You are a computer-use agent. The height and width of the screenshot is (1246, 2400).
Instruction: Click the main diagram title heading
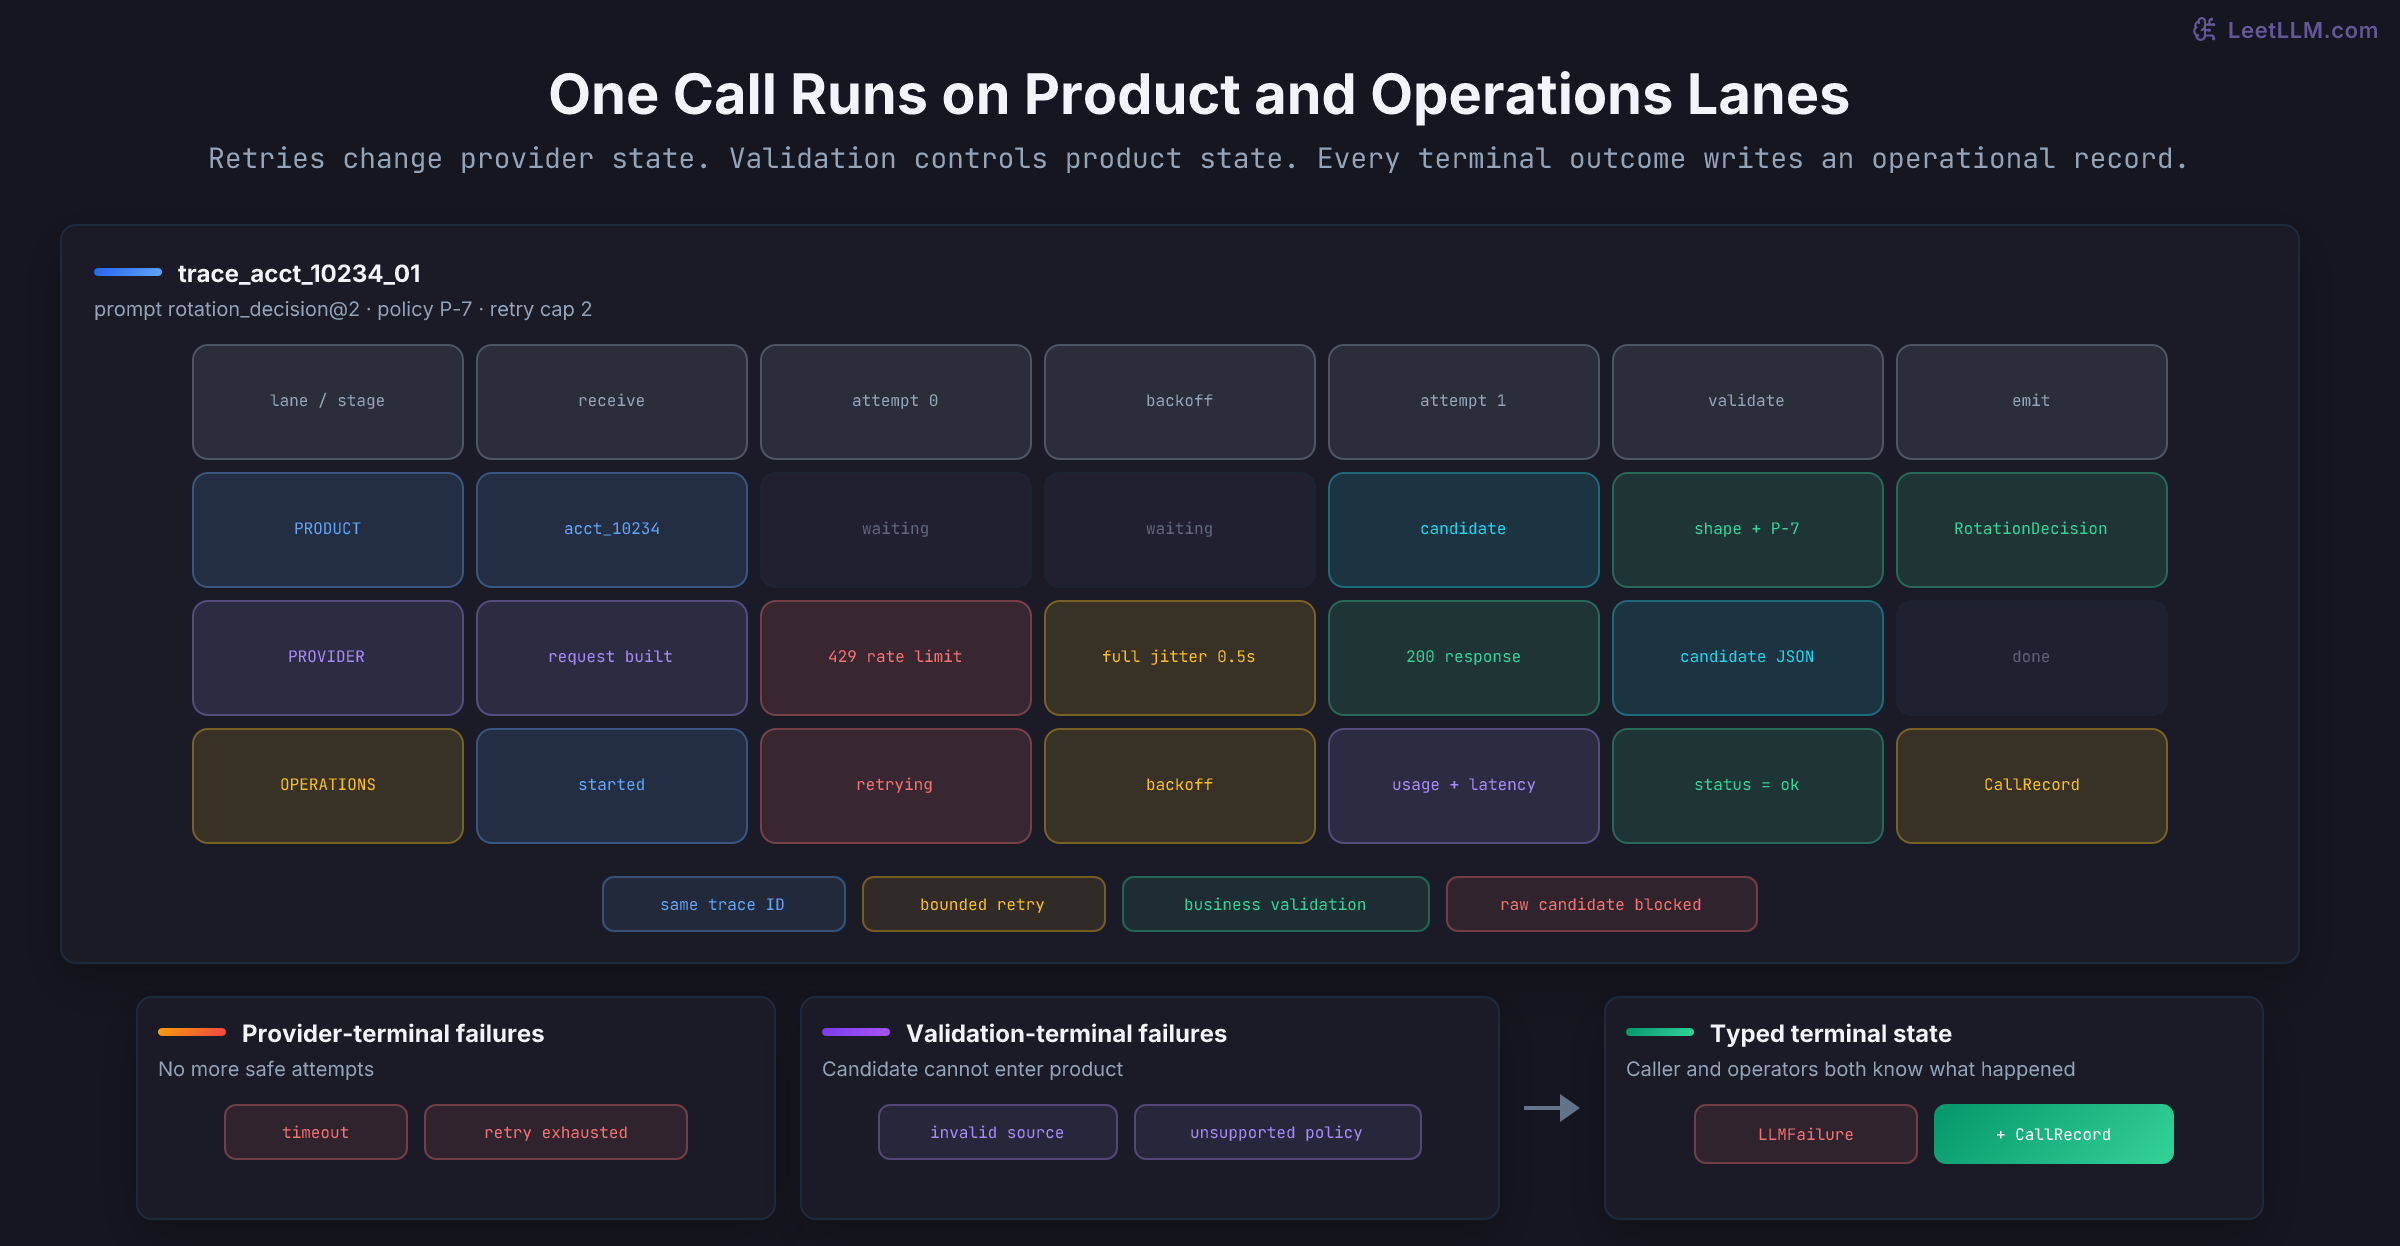coord(1199,95)
